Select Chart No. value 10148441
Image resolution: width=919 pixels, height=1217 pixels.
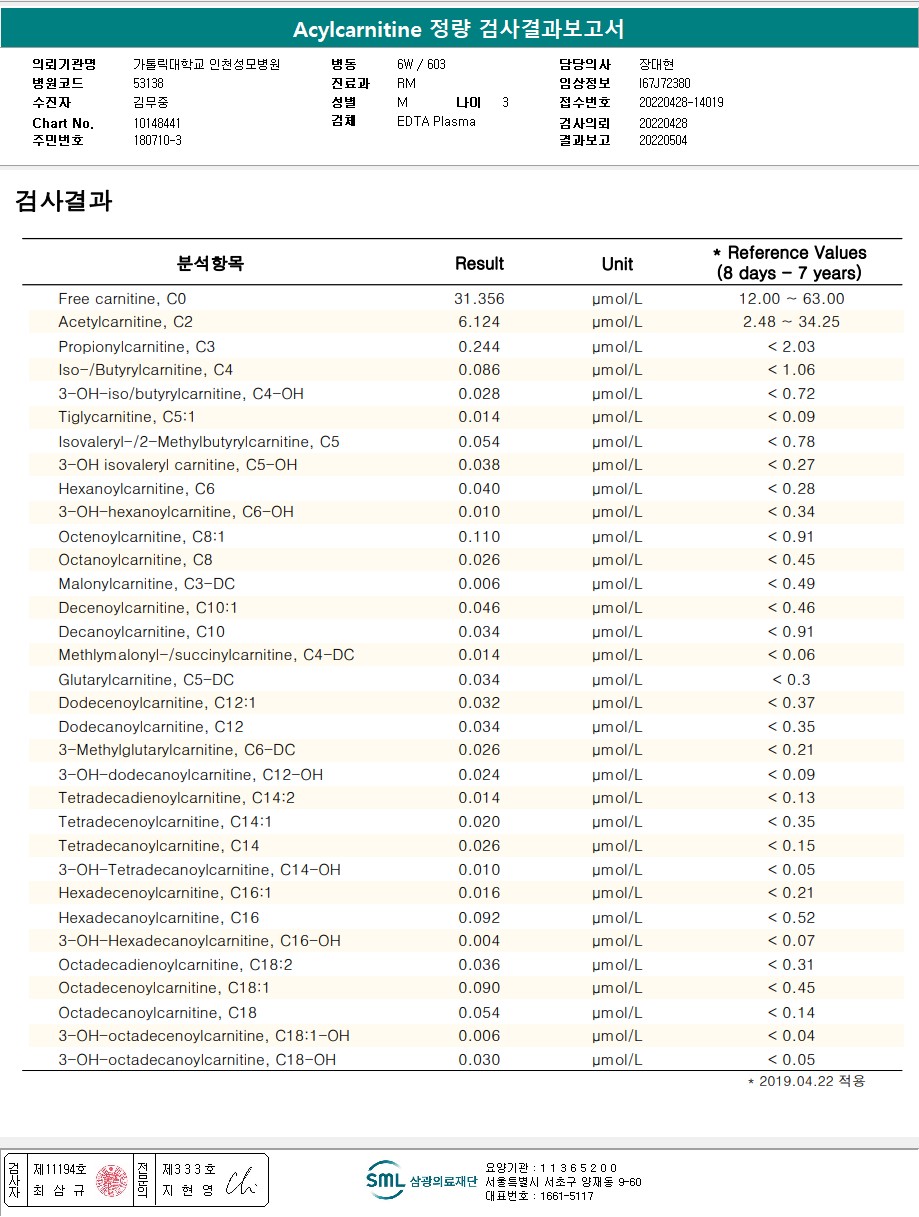(157, 123)
